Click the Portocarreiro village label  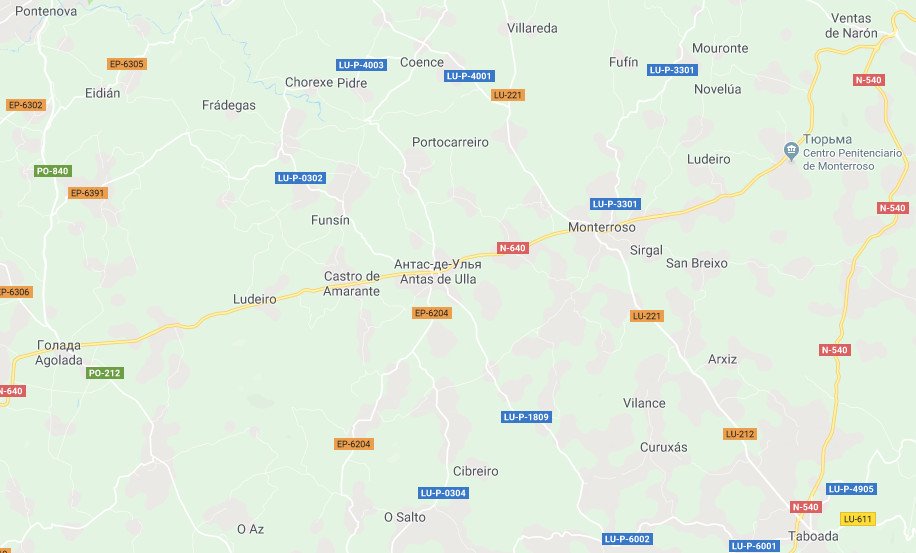[x=450, y=142]
